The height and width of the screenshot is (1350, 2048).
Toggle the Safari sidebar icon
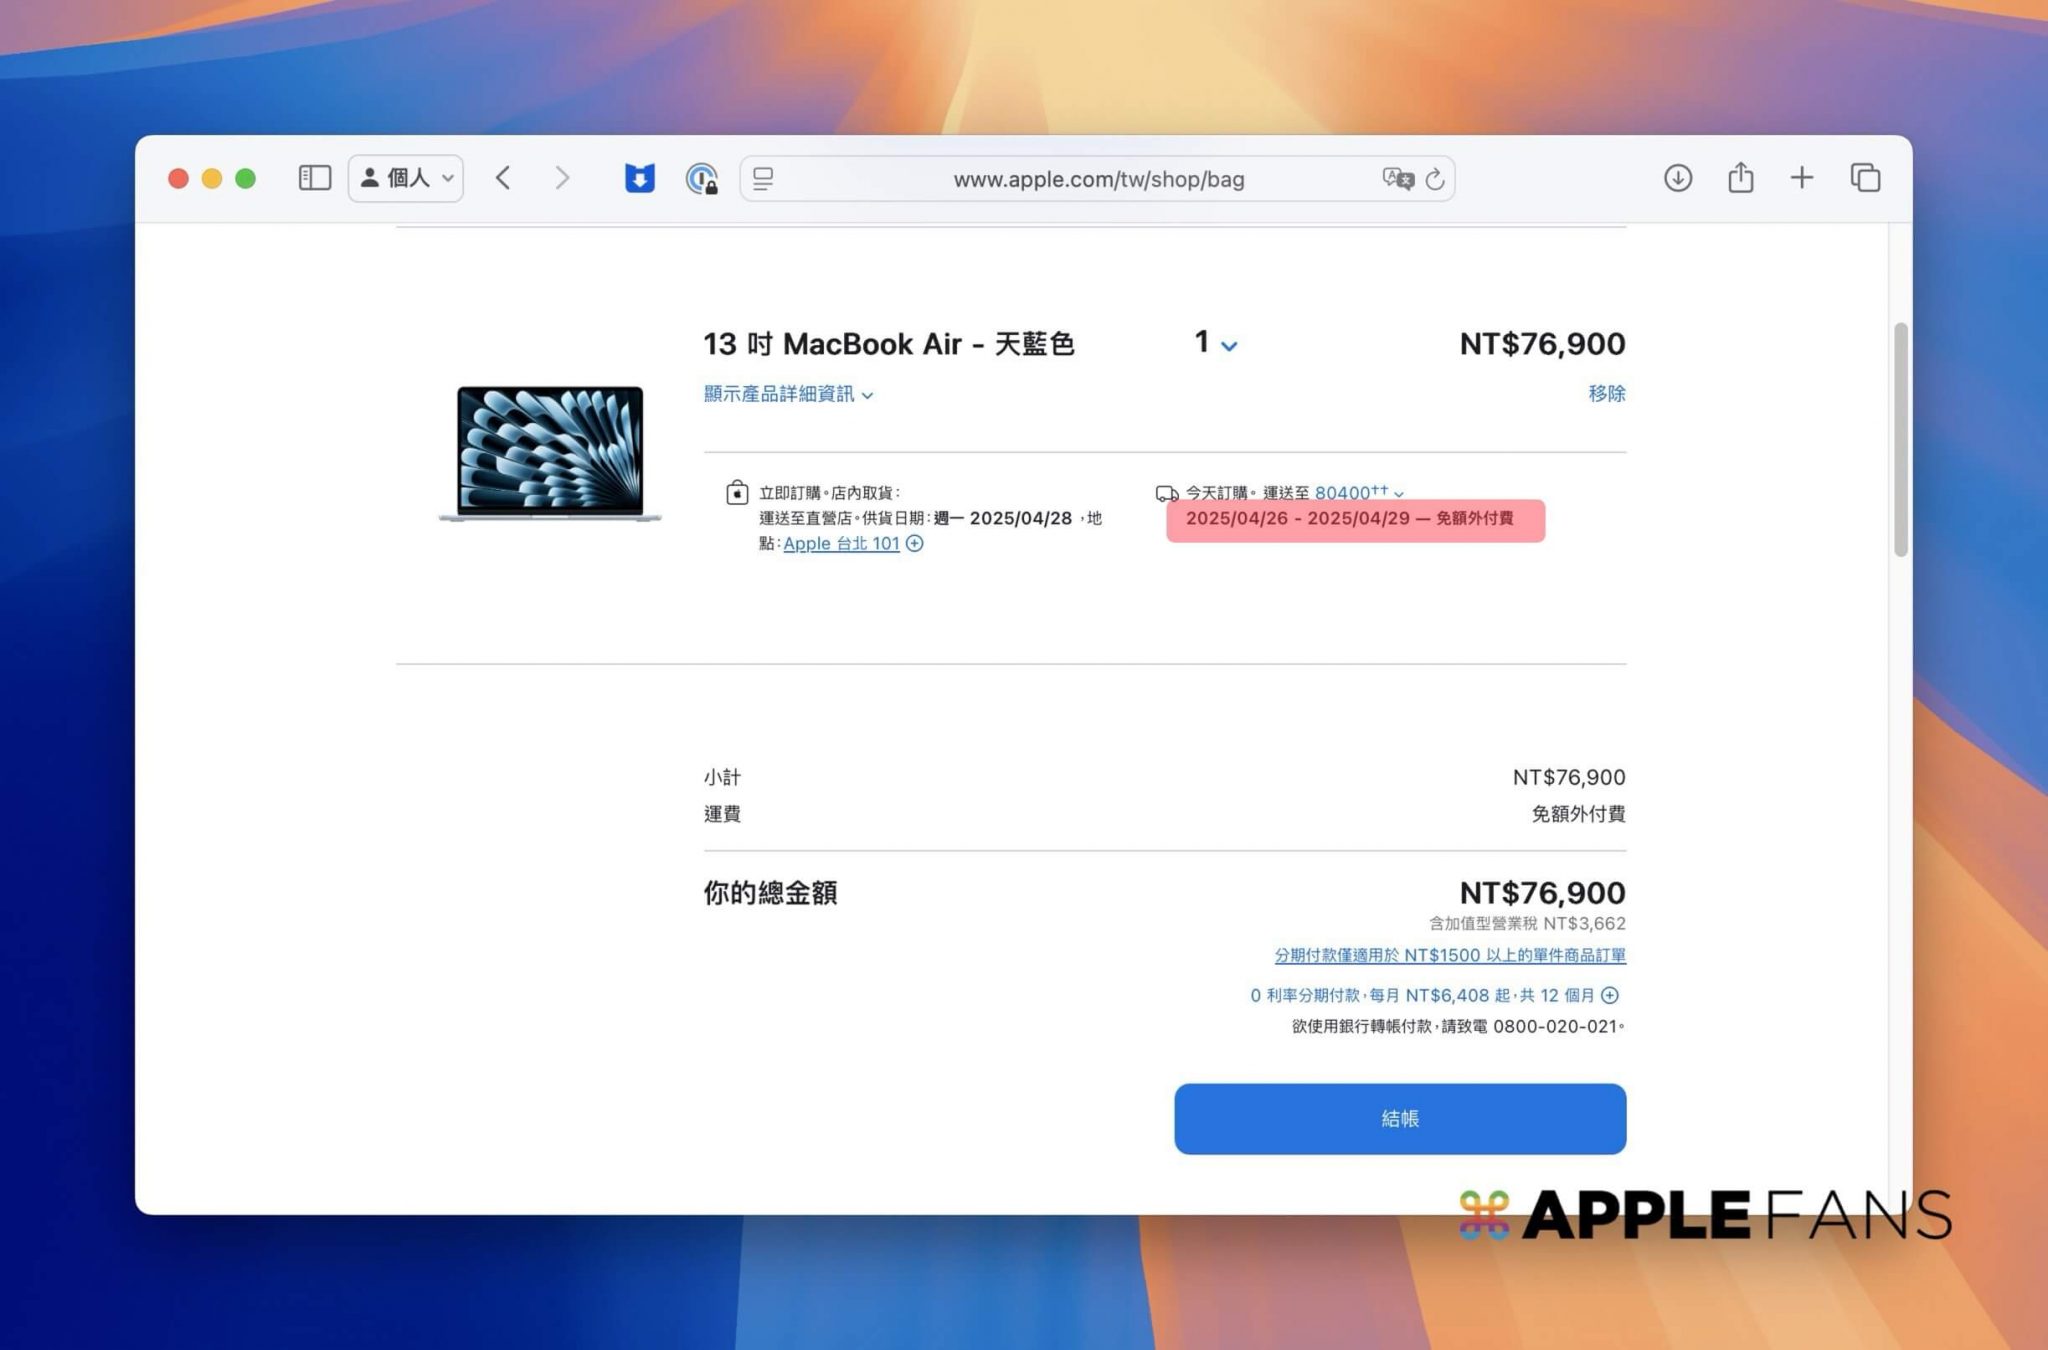click(x=314, y=178)
